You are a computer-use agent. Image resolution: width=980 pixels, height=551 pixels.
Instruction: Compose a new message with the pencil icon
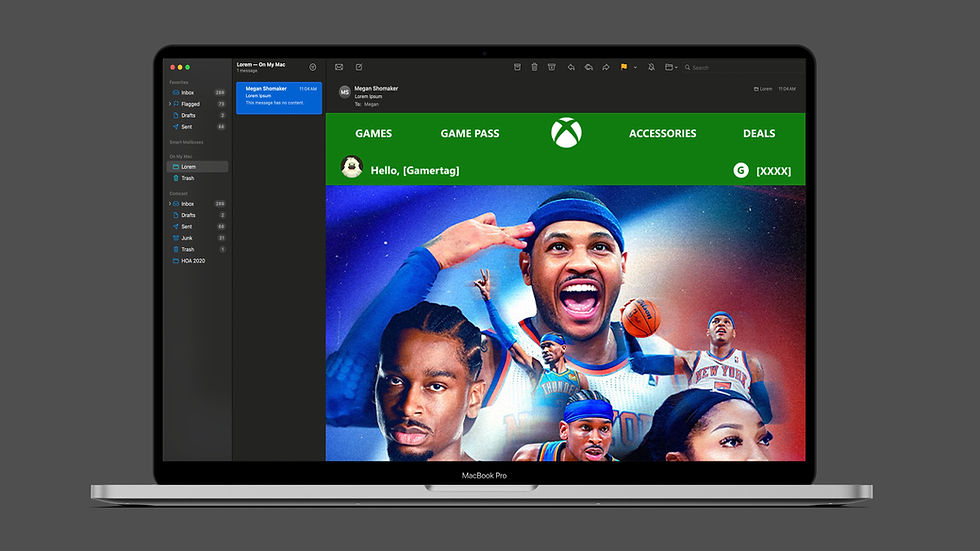coord(359,67)
